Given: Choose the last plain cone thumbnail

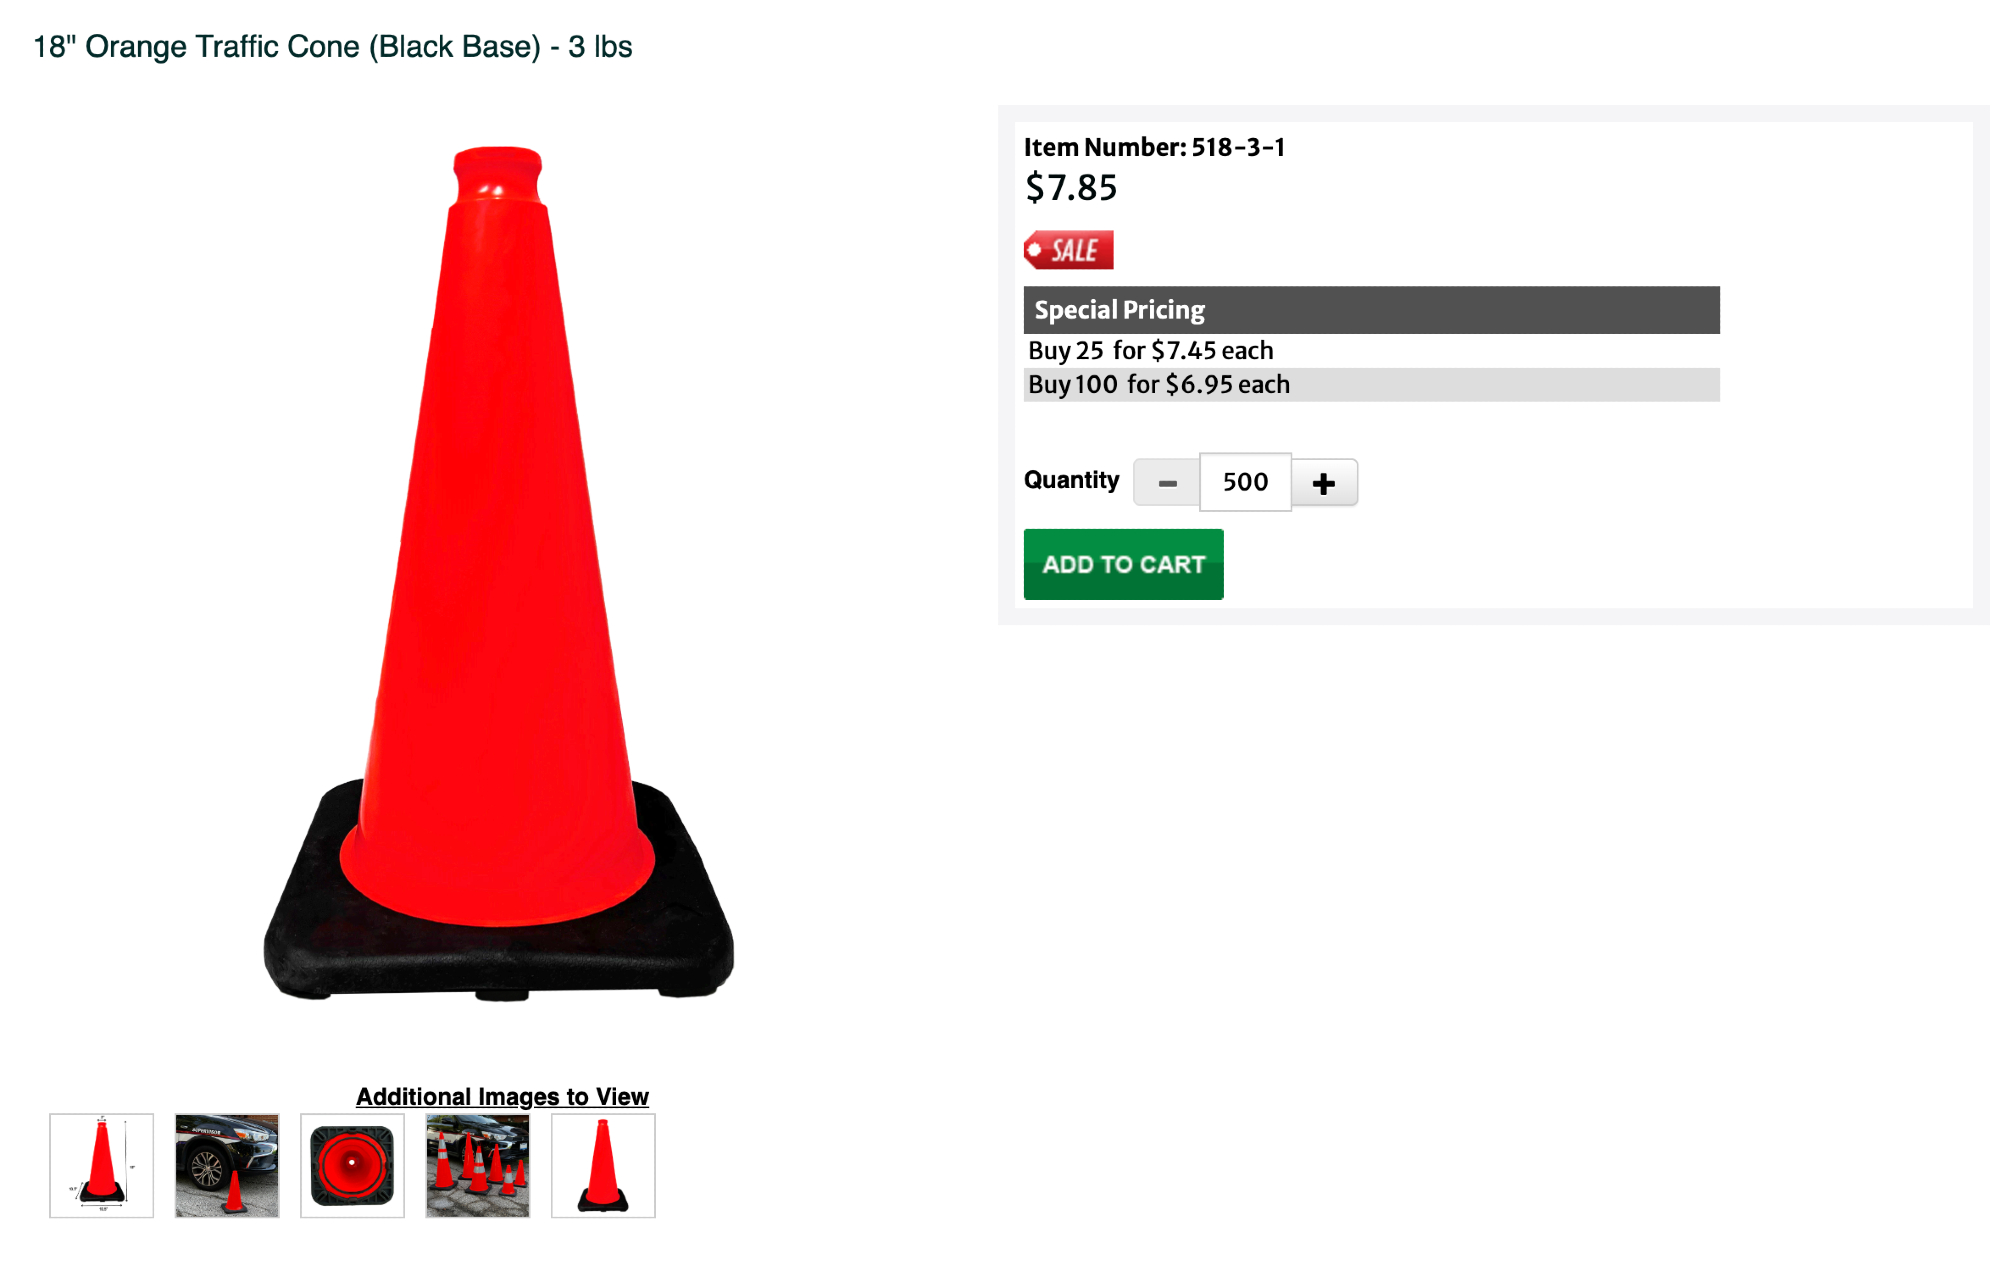Looking at the screenshot, I should point(603,1166).
